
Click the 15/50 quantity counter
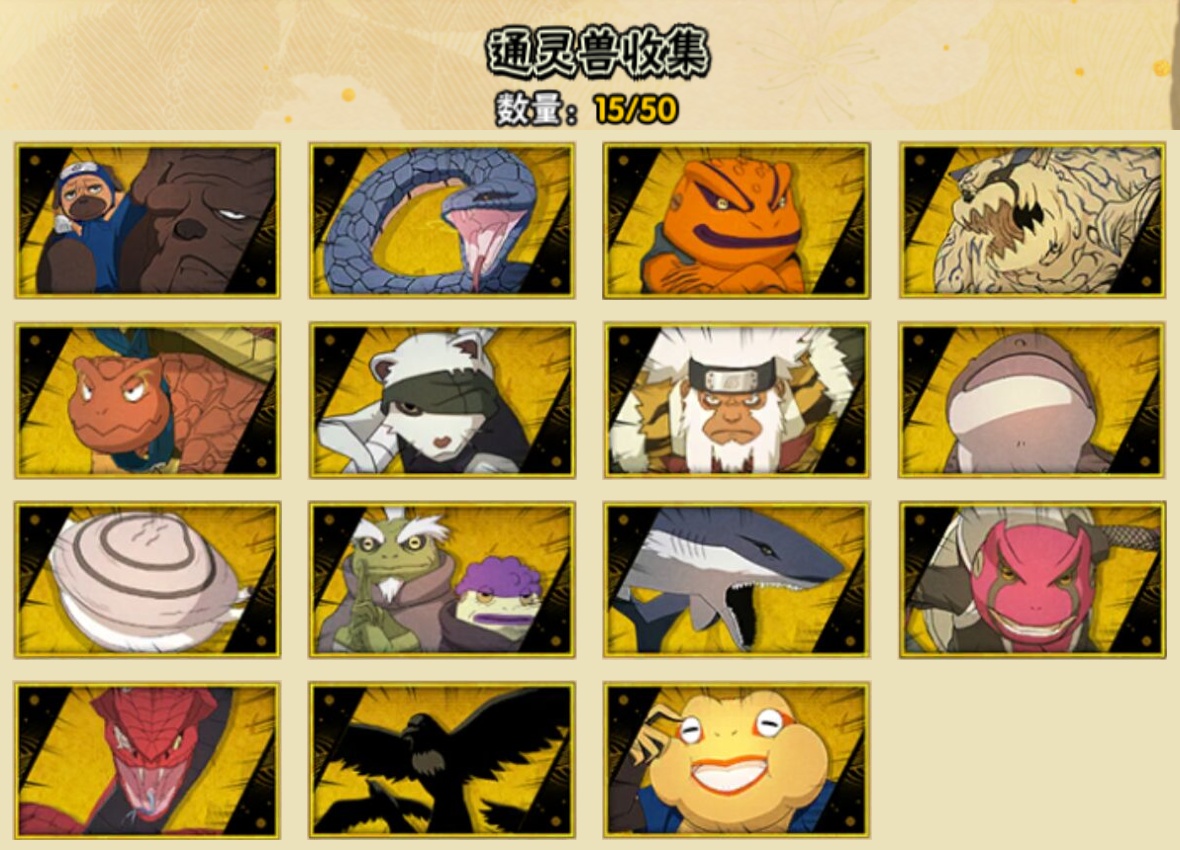coord(636,110)
